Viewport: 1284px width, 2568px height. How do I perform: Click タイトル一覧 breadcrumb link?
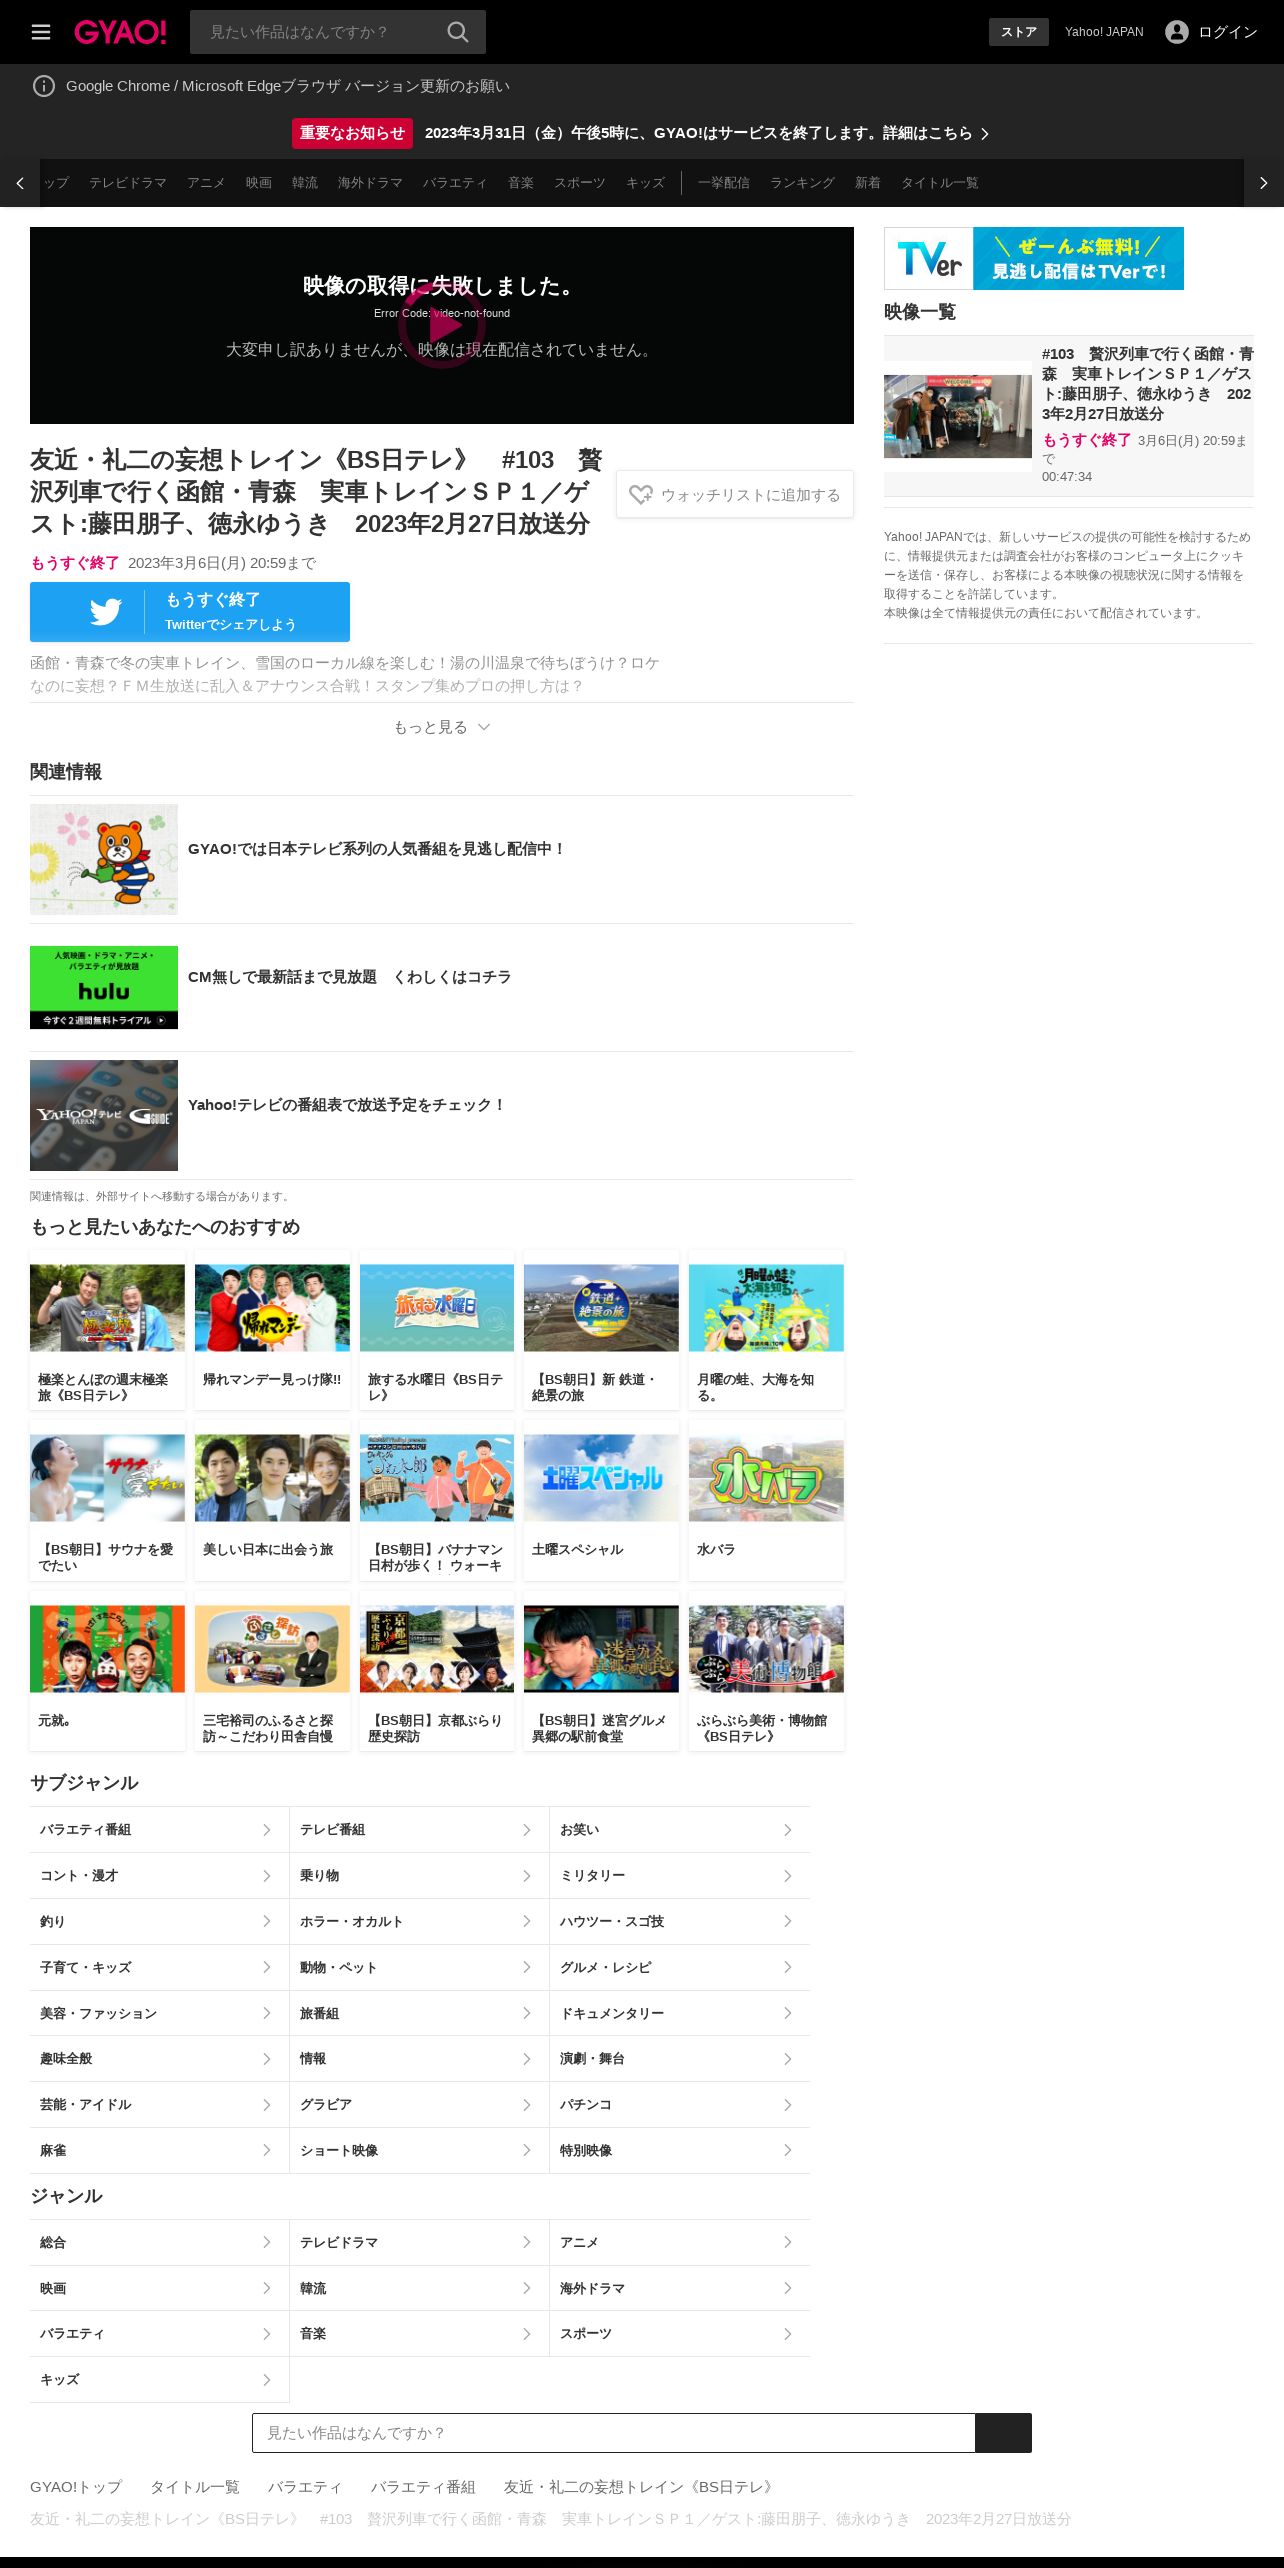tap(195, 2487)
